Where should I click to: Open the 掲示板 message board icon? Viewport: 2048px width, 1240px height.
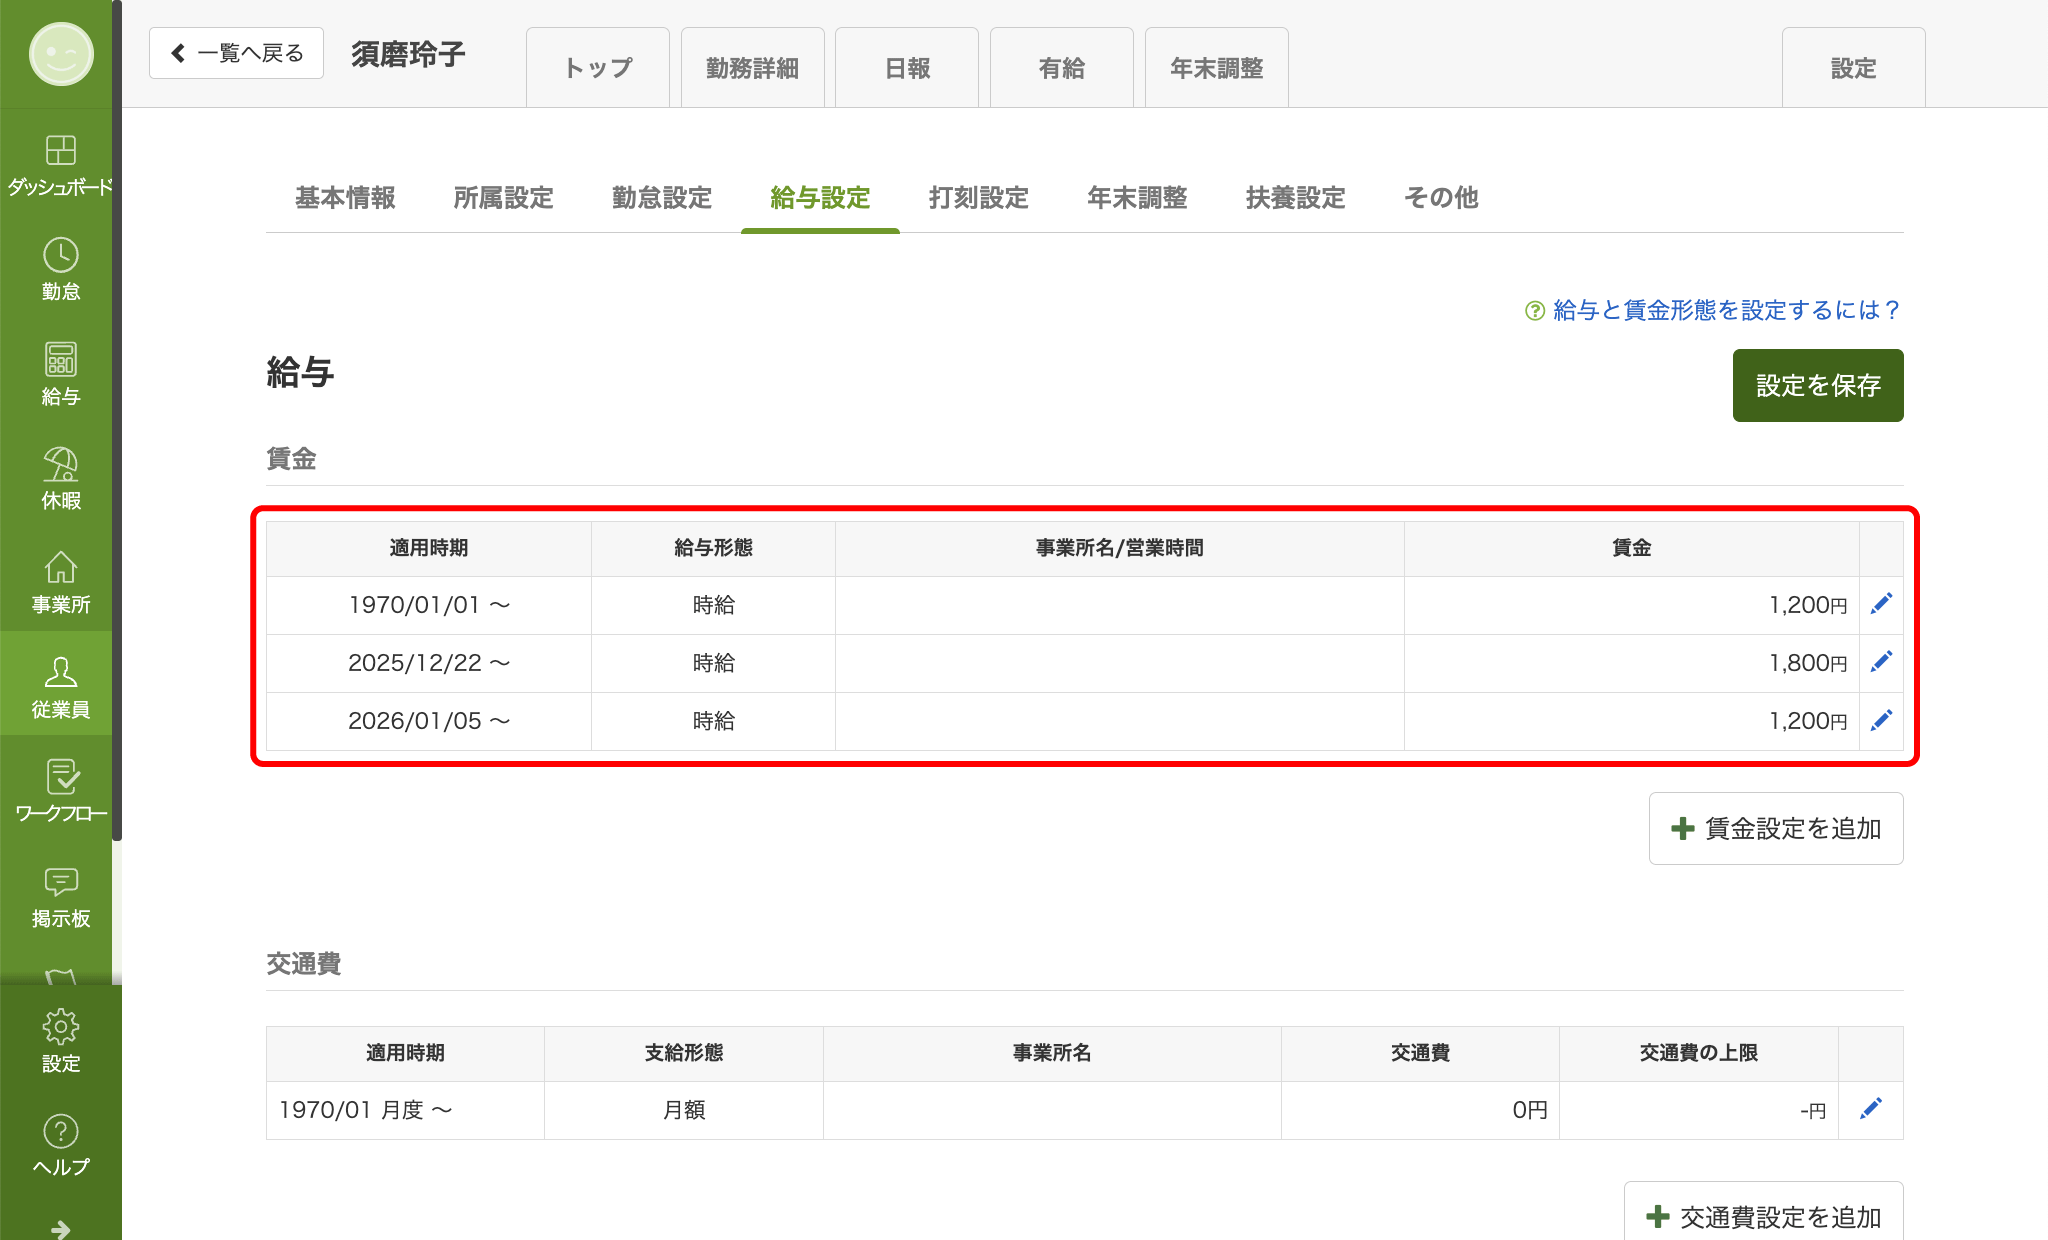60,883
